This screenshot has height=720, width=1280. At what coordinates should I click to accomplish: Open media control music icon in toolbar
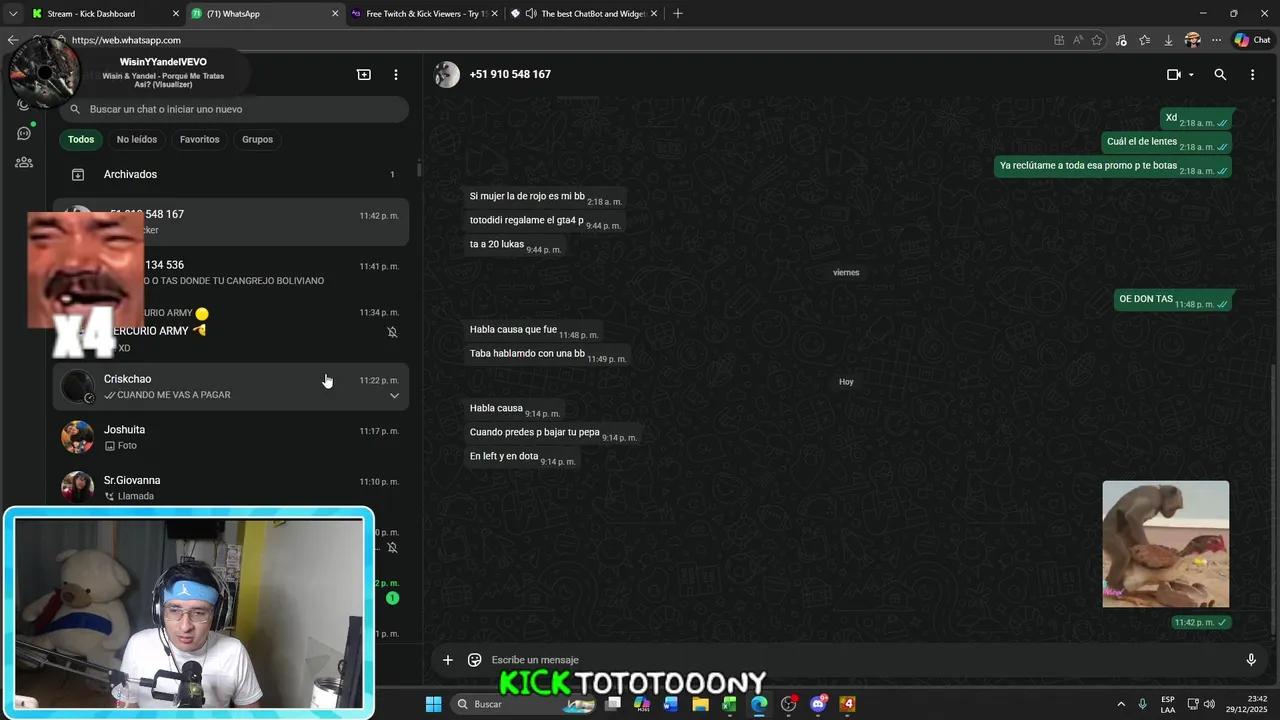(x=1121, y=40)
